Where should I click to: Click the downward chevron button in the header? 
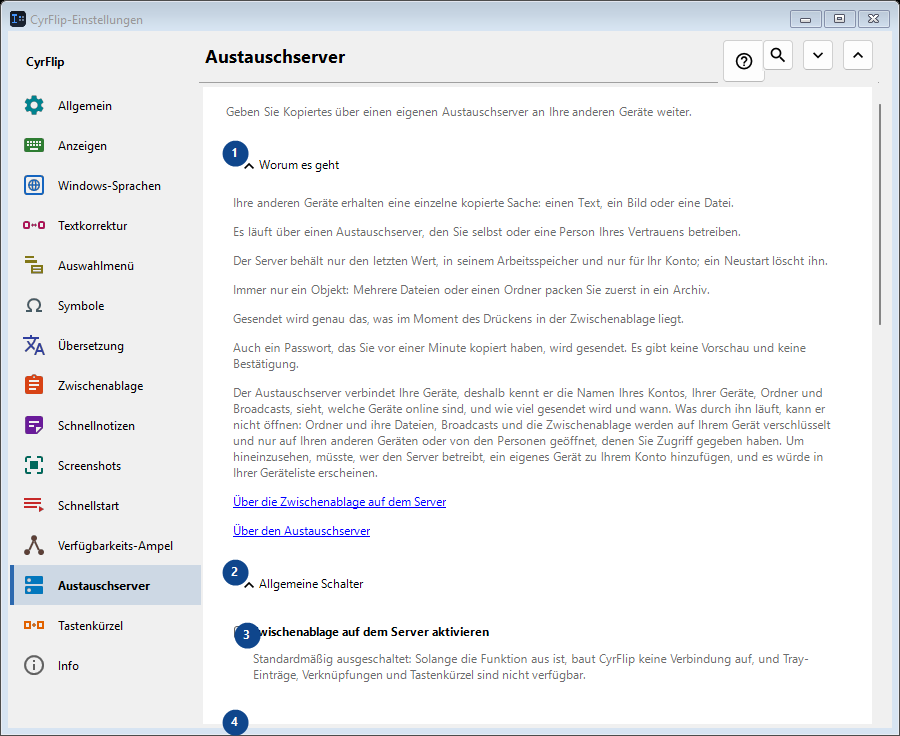[818, 55]
